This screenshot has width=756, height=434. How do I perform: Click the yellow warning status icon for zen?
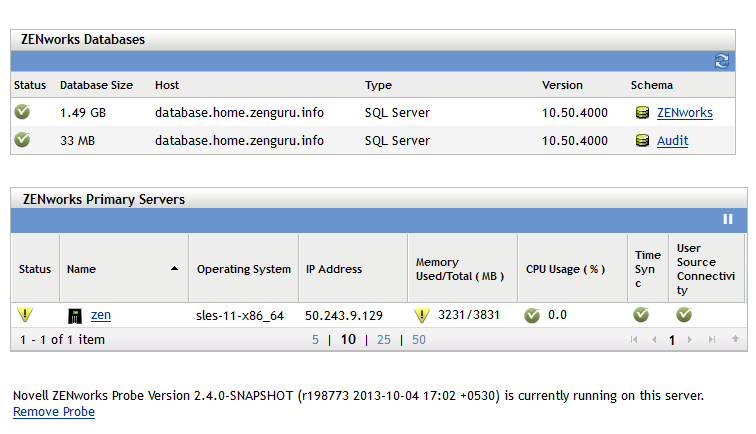(x=25, y=315)
